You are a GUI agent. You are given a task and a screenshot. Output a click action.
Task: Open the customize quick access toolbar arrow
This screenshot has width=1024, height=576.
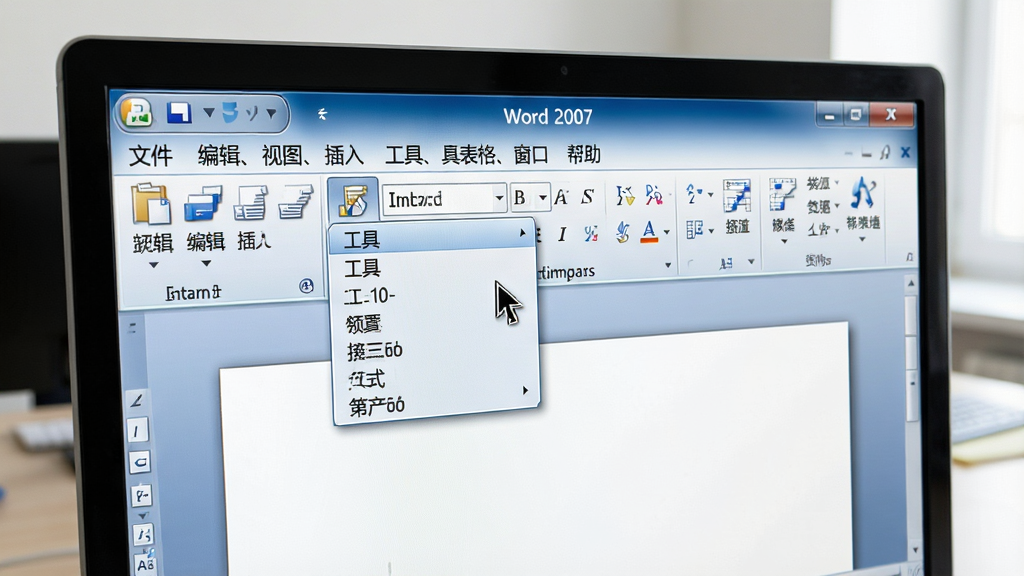click(x=271, y=114)
